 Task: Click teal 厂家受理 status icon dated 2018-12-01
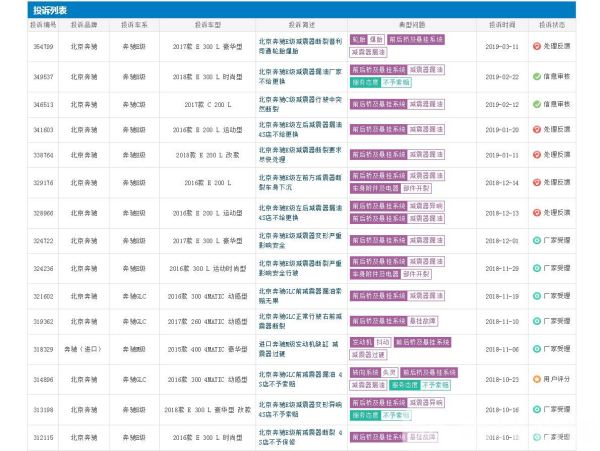pyautogui.click(x=536, y=240)
